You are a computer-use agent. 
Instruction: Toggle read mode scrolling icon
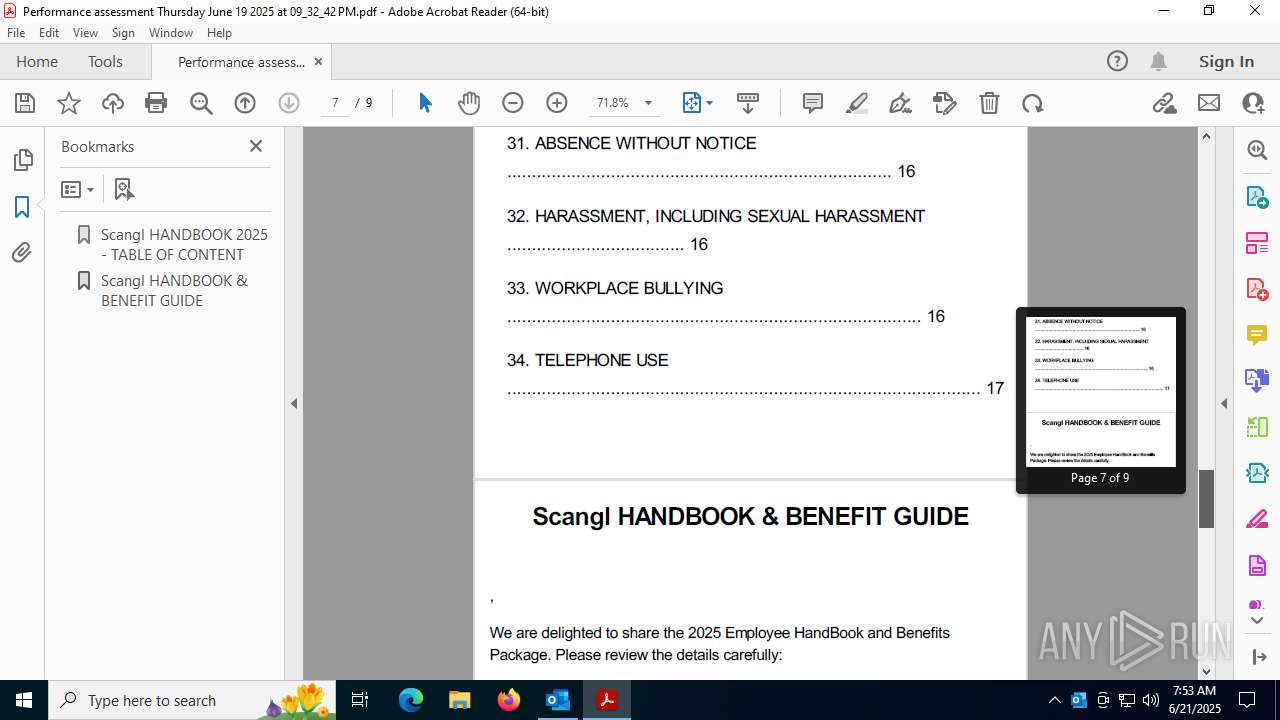point(748,103)
